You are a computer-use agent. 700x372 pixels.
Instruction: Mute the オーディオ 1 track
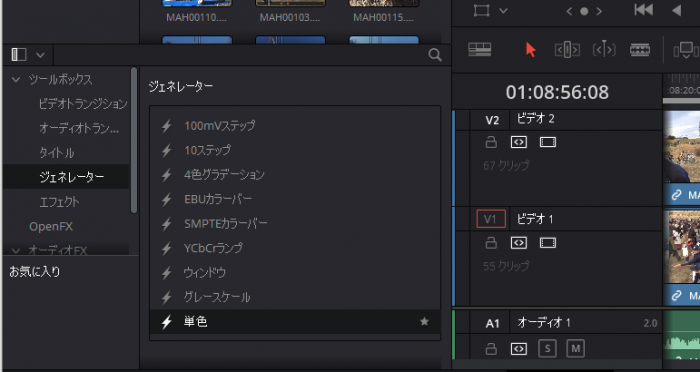coord(575,349)
